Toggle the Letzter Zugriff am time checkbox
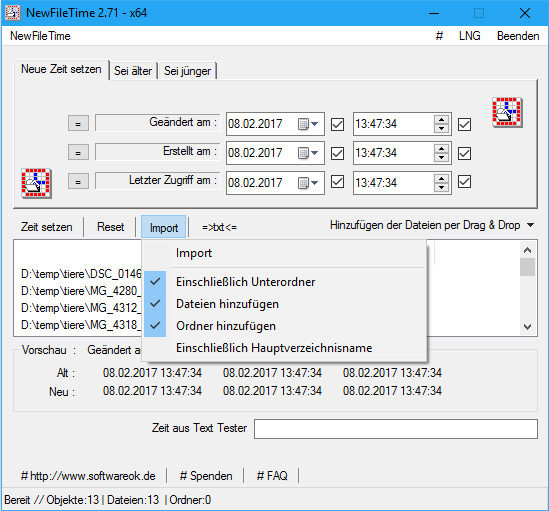This screenshot has width=549, height=511. [465, 182]
